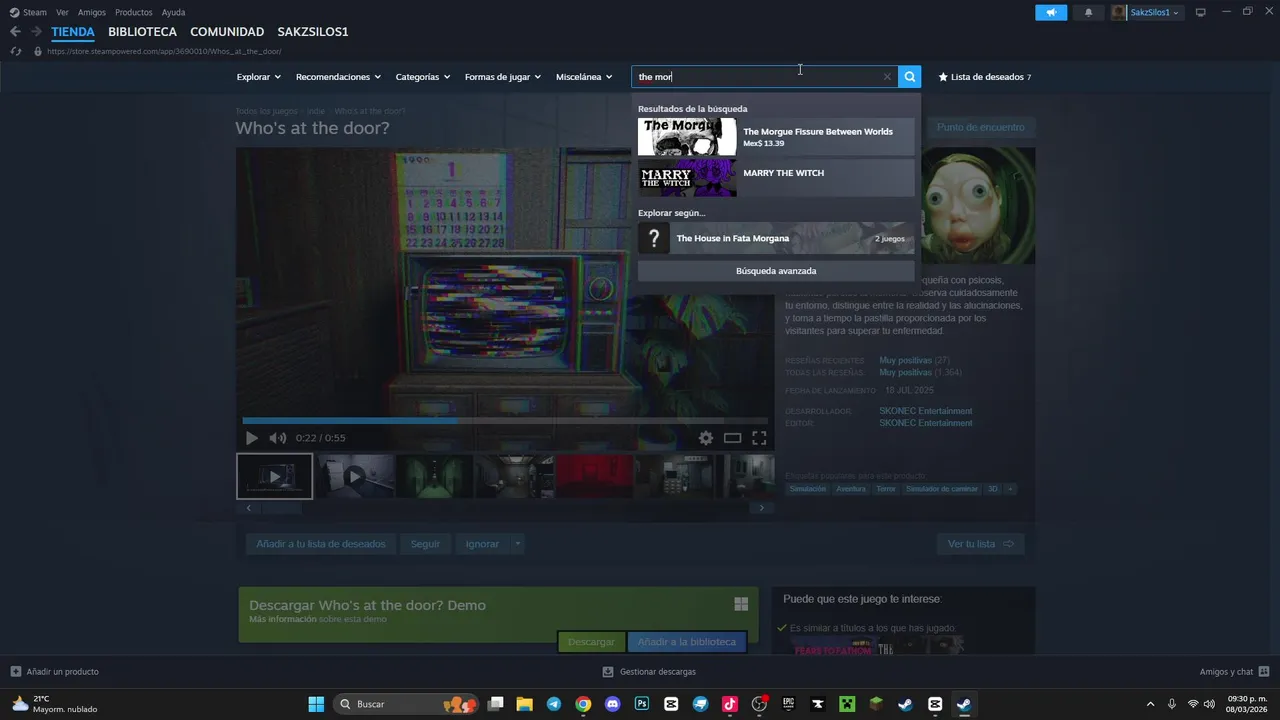Screen dimensions: 1280x720
Task: Open SKONEC Entertainment developer link
Action: pos(925,411)
